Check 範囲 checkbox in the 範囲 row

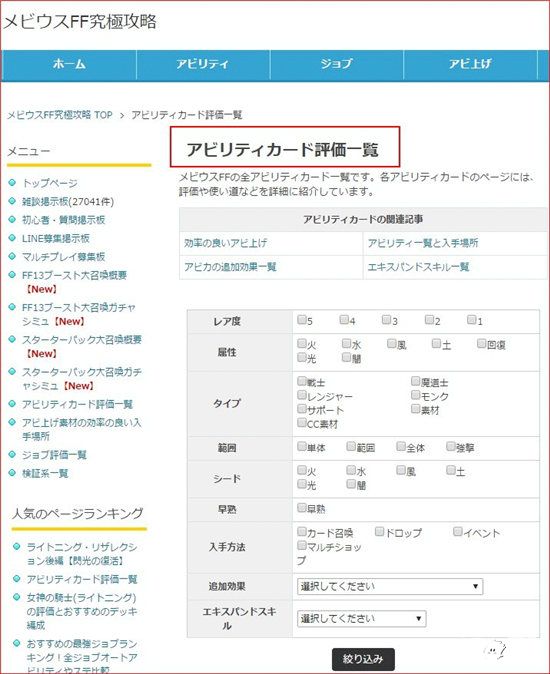pos(351,446)
